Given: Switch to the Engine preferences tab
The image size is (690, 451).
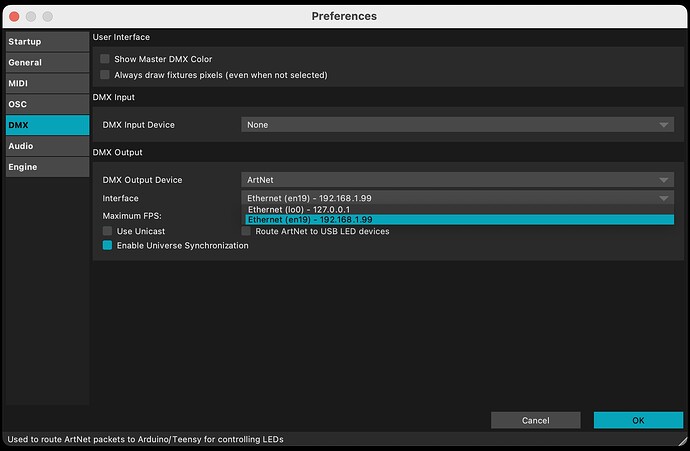Looking at the screenshot, I should tap(46, 167).
